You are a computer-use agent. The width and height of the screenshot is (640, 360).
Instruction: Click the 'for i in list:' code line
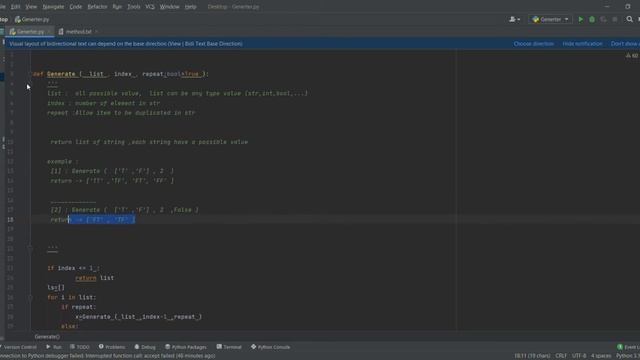point(72,298)
